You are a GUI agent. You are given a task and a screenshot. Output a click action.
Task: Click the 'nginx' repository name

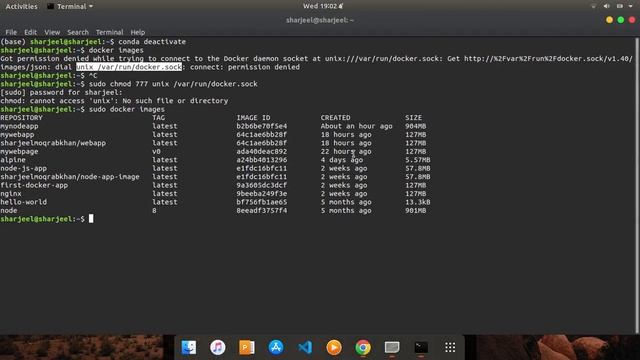[x=11, y=193]
